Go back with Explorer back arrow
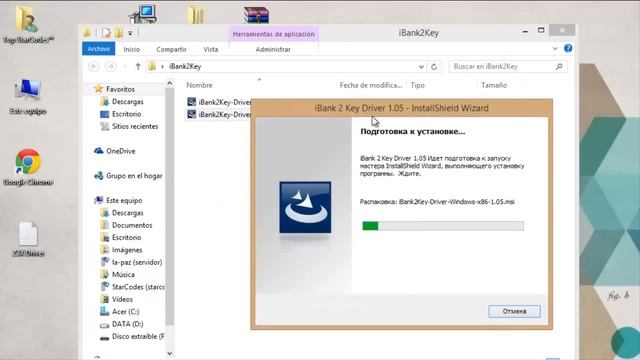Screen dimensions: 640x360 [94, 67]
